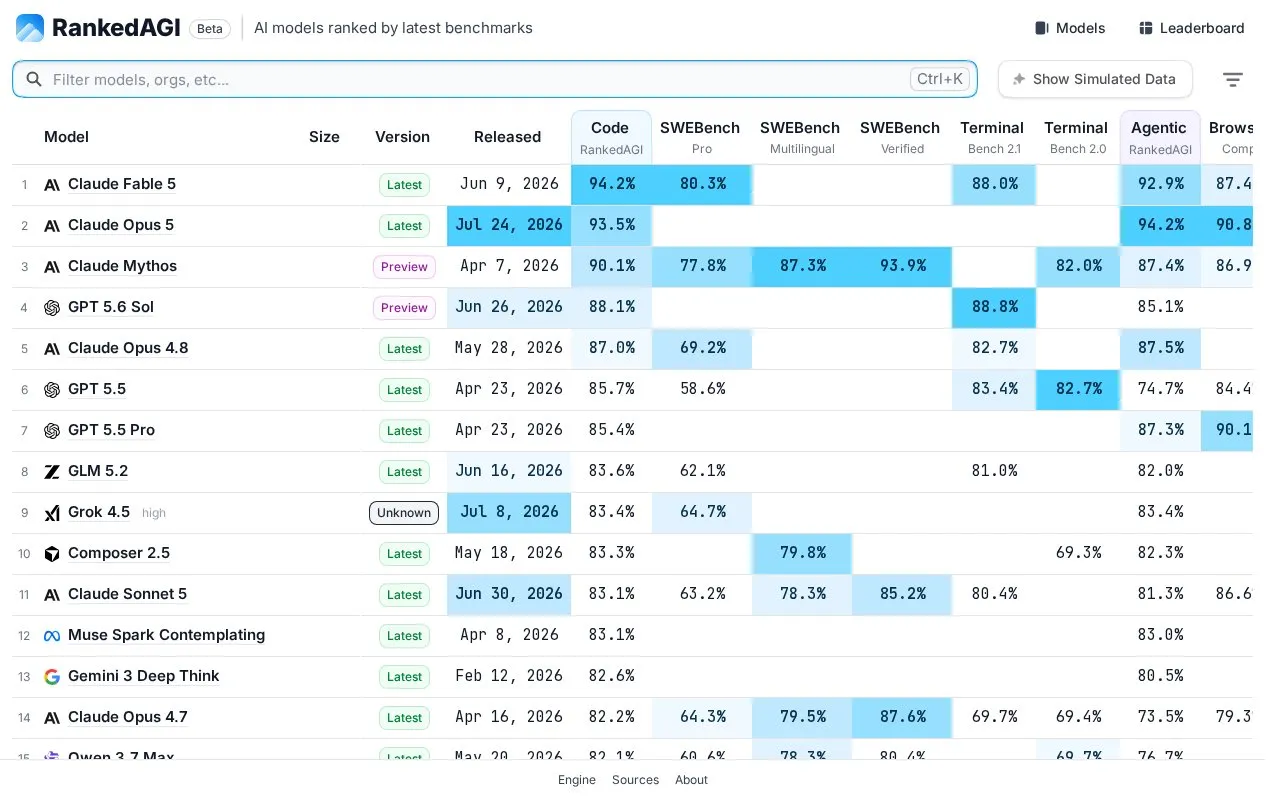This screenshot has width=1280, height=800.
Task: Sort by Terminal Bench 2.1 header
Action: [992, 137]
